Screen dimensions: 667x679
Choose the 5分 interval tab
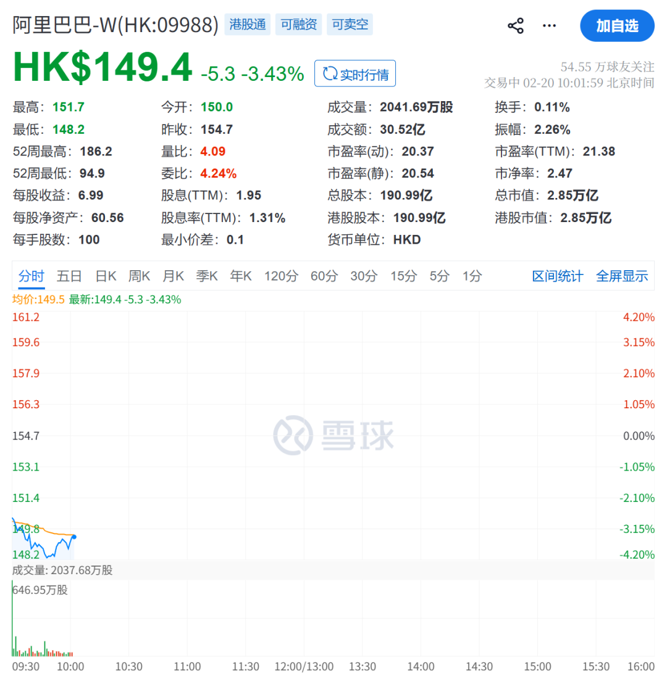[439, 276]
